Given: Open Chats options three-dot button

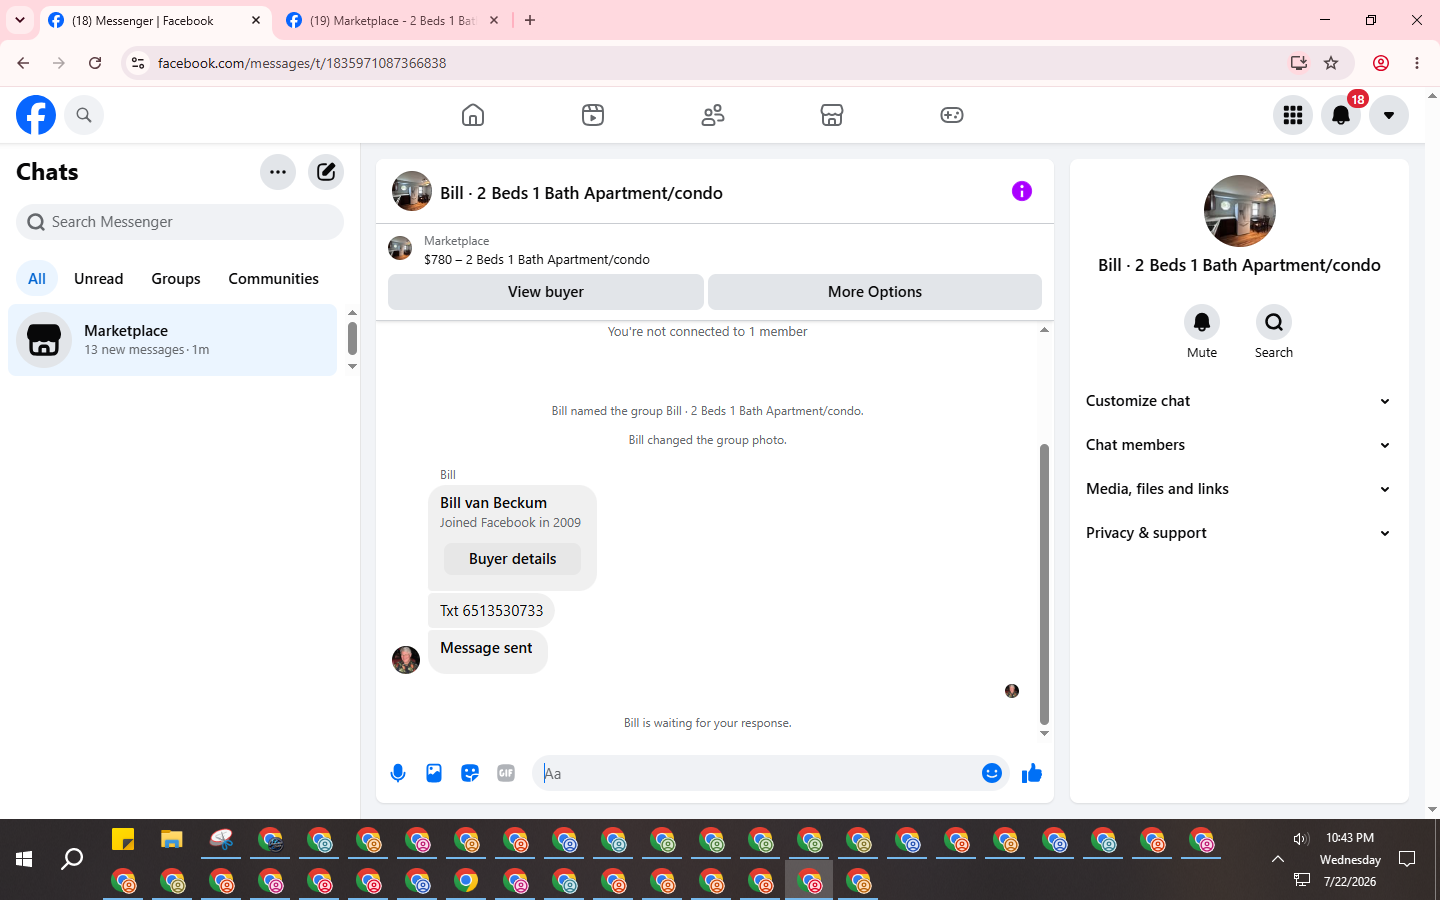Looking at the screenshot, I should click(x=278, y=172).
